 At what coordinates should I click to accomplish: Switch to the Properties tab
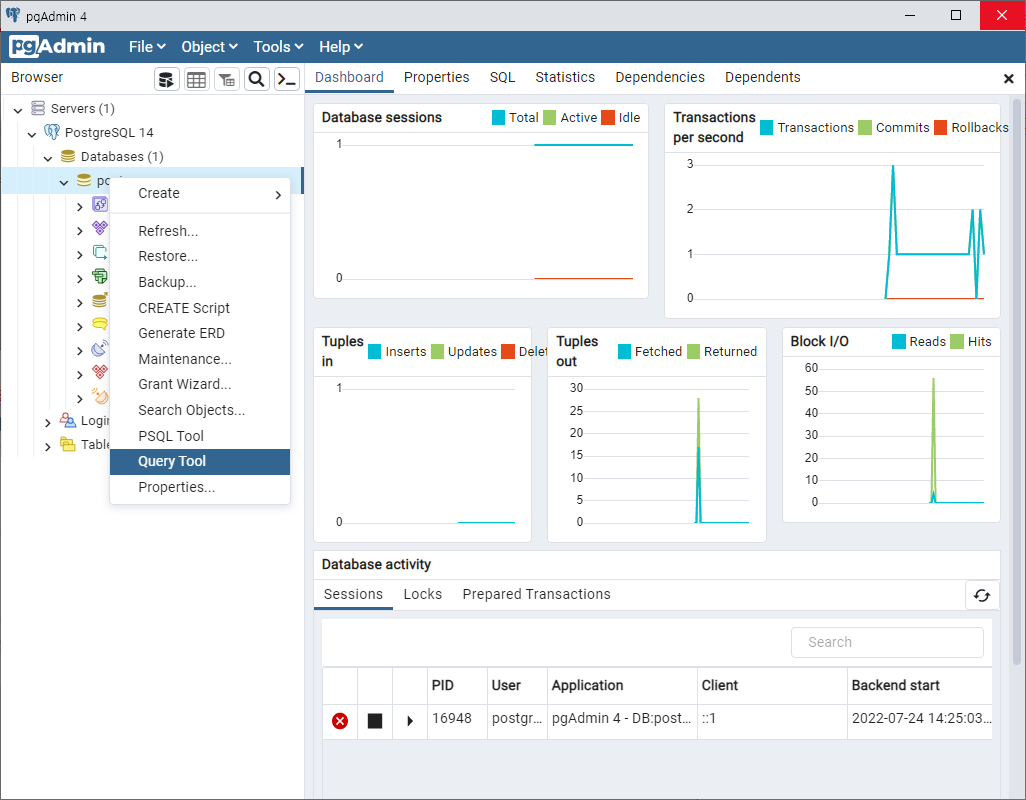436,77
